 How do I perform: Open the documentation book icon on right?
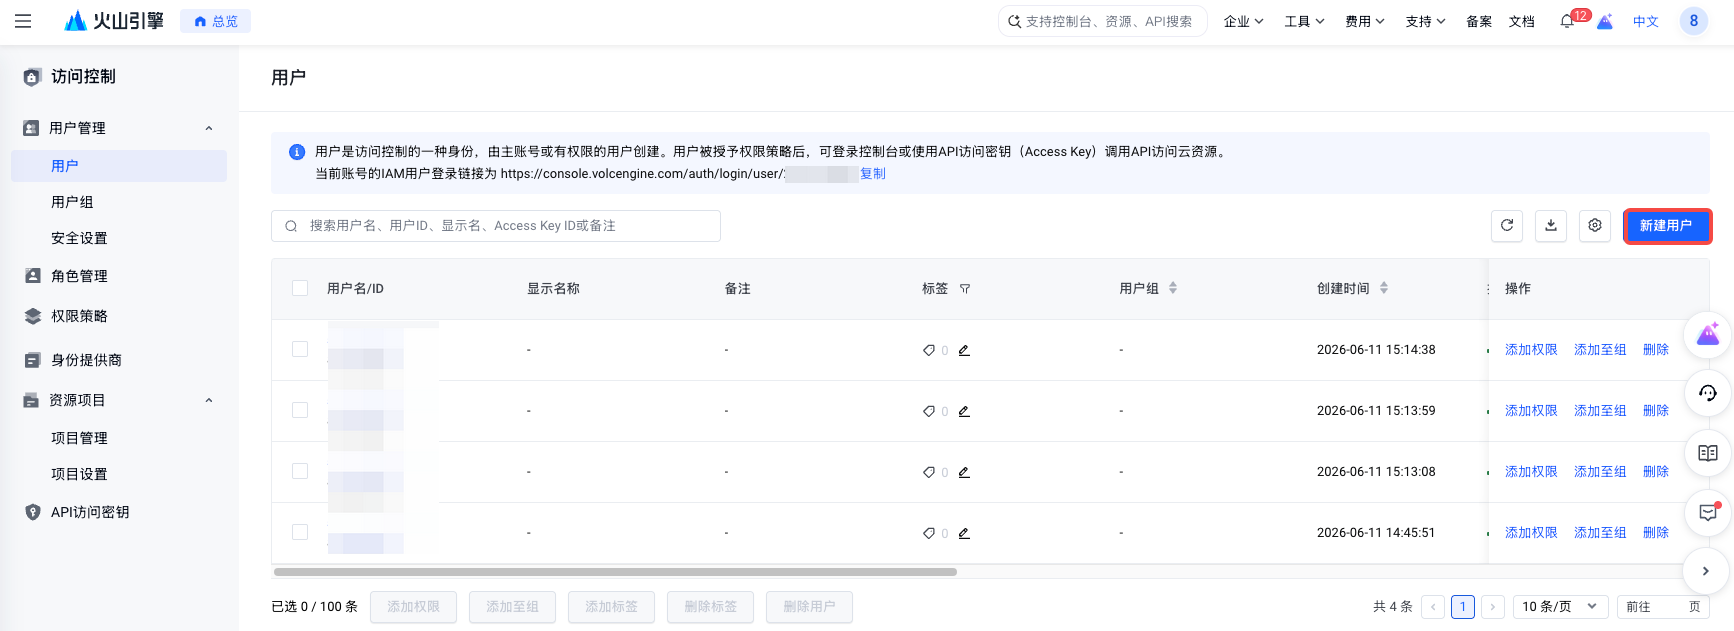(x=1708, y=453)
